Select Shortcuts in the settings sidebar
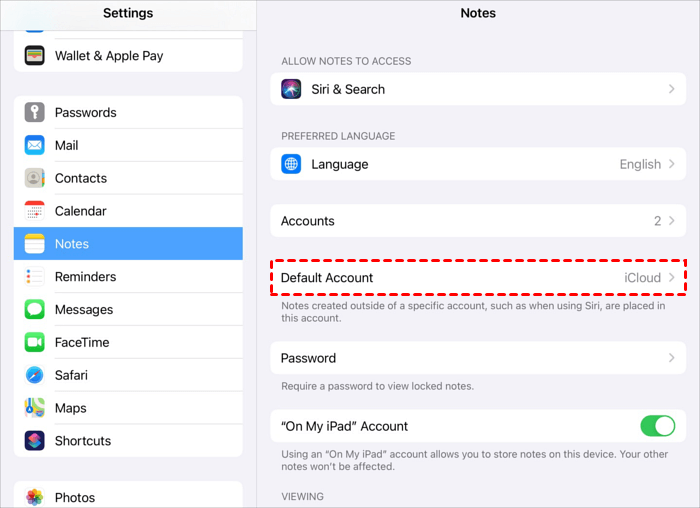Screen dimensions: 700x508 pos(83,441)
